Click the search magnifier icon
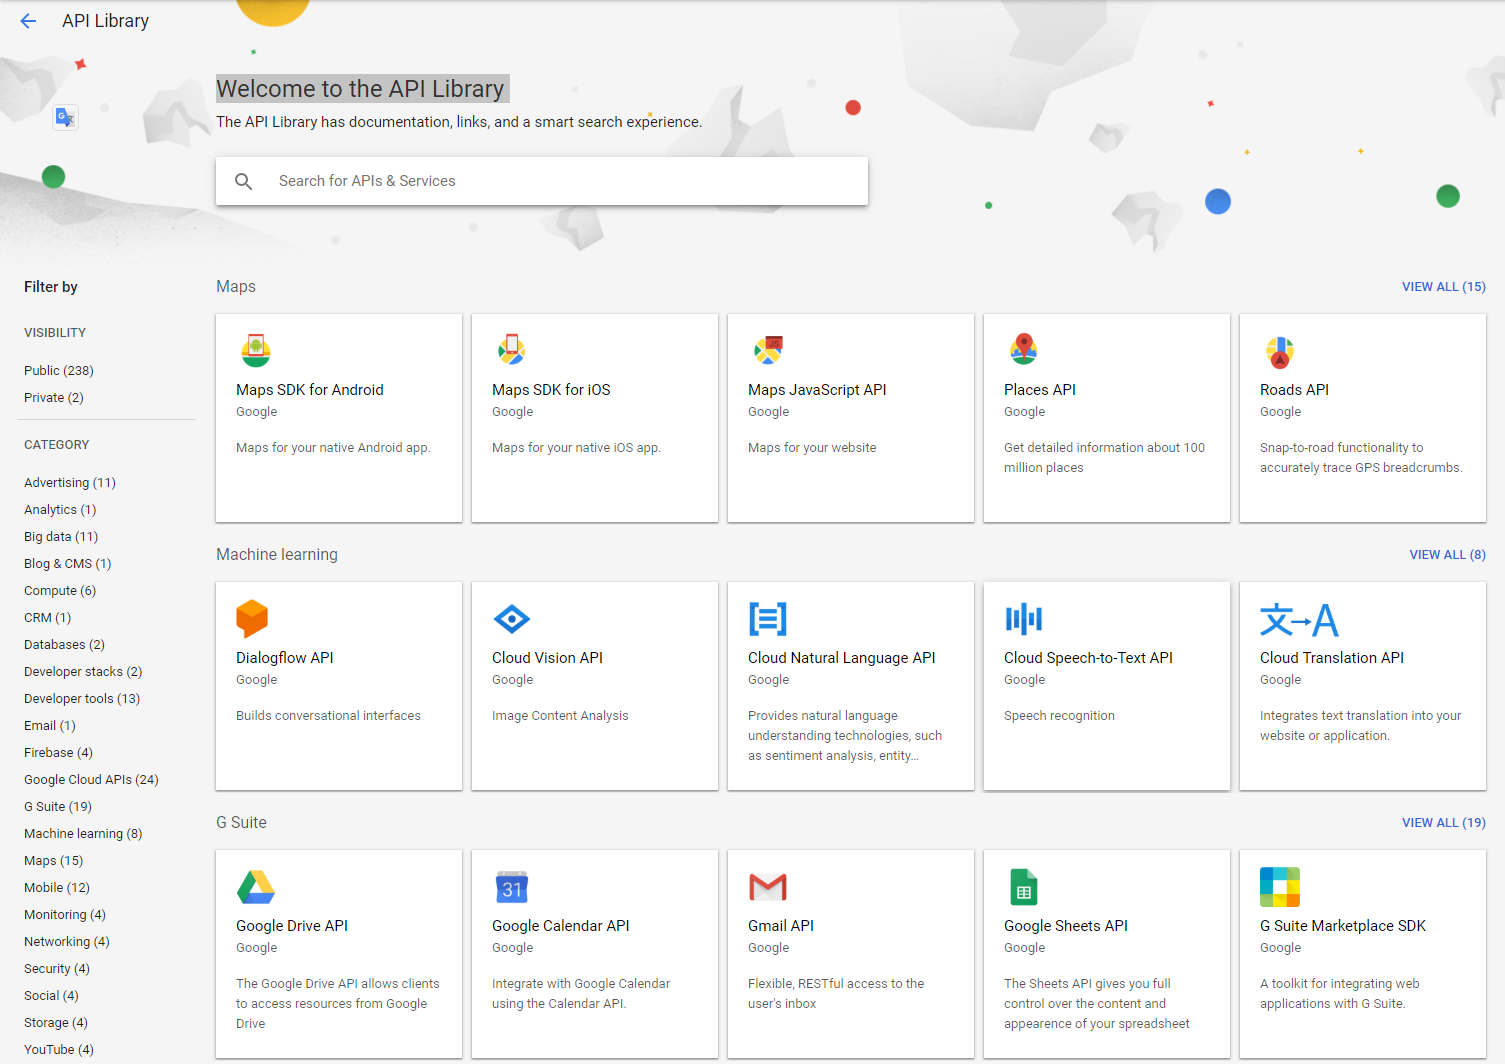This screenshot has height=1064, width=1505. coord(244,181)
